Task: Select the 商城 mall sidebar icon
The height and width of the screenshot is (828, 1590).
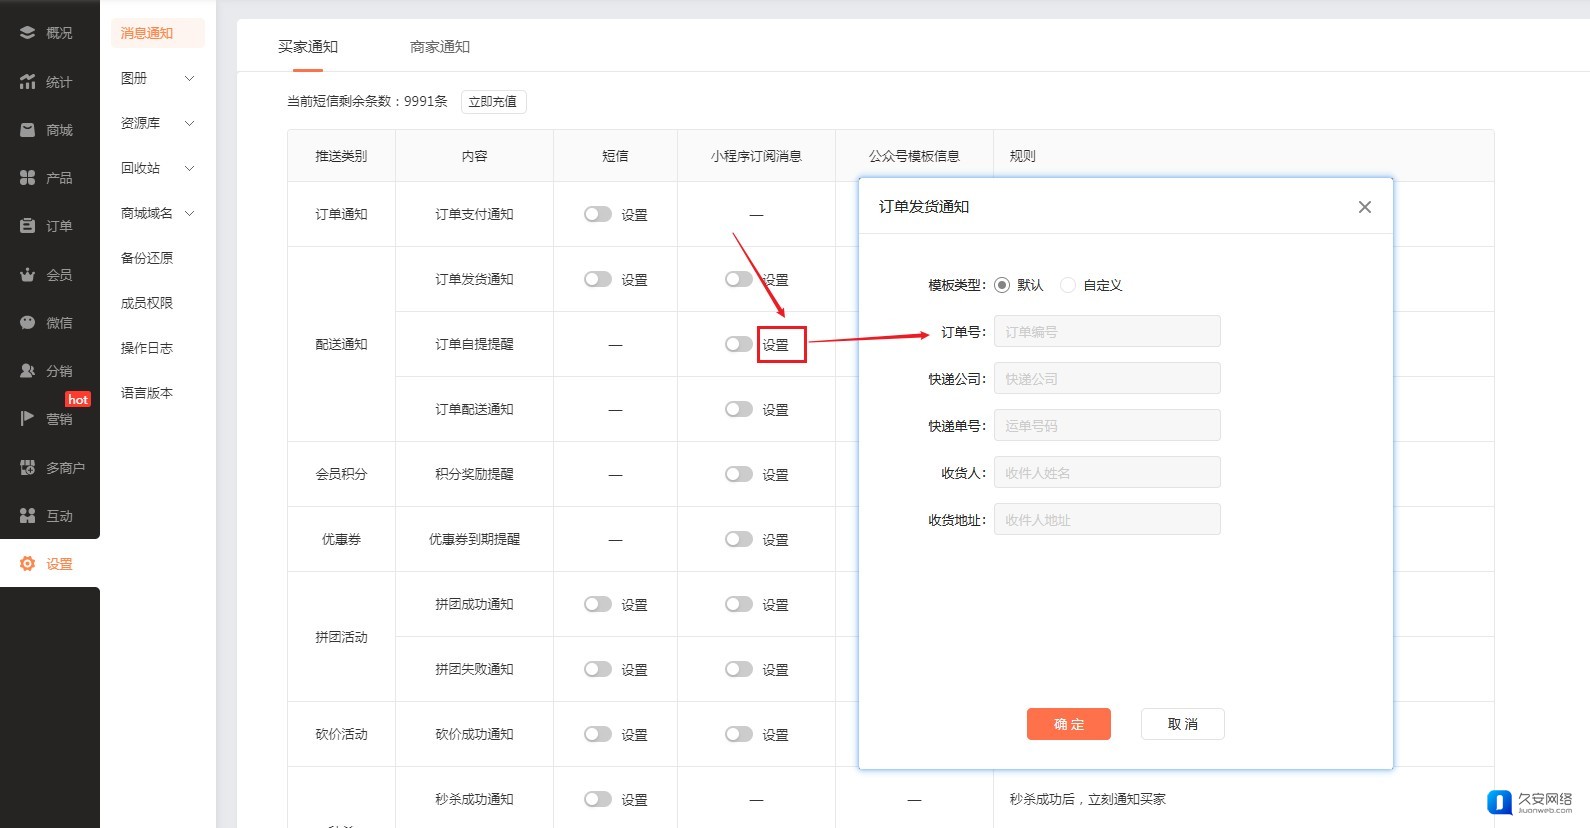Action: pos(28,130)
